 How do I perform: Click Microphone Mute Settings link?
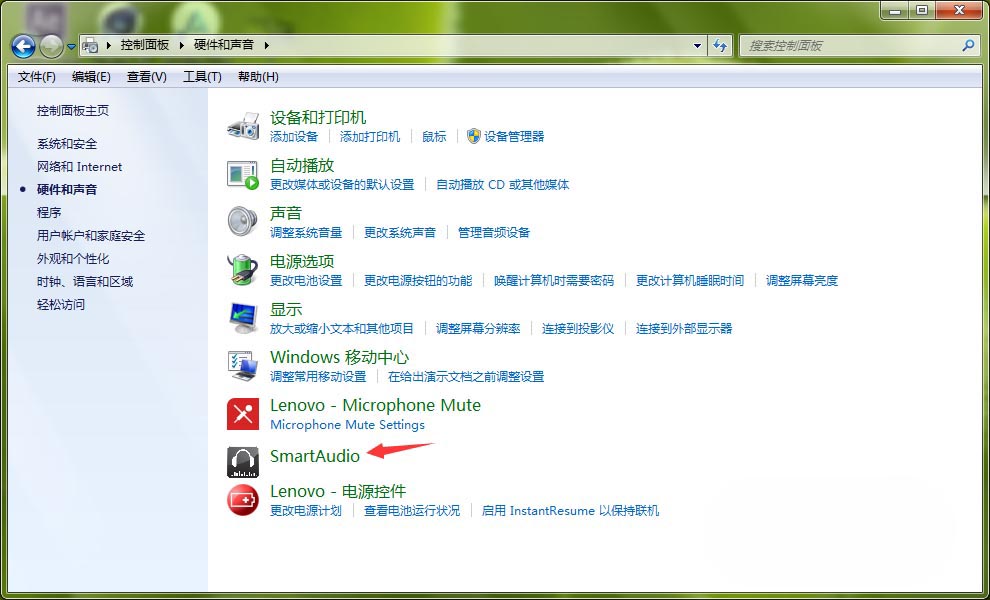coord(348,424)
